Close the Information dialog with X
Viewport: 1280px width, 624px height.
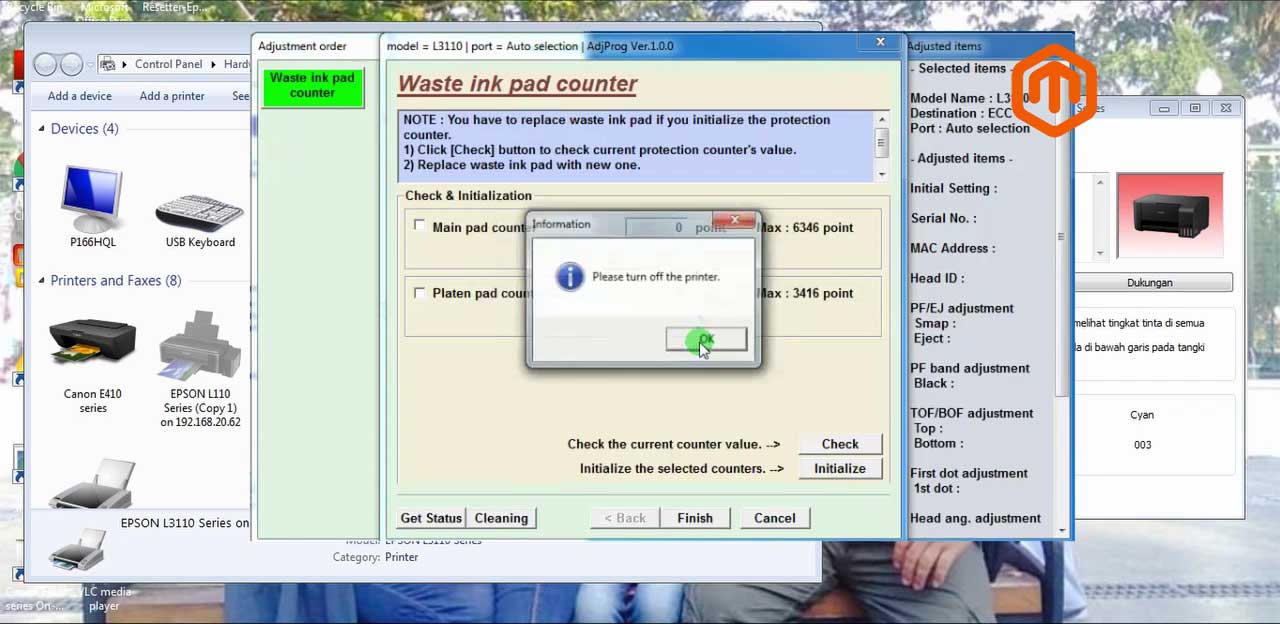[735, 220]
